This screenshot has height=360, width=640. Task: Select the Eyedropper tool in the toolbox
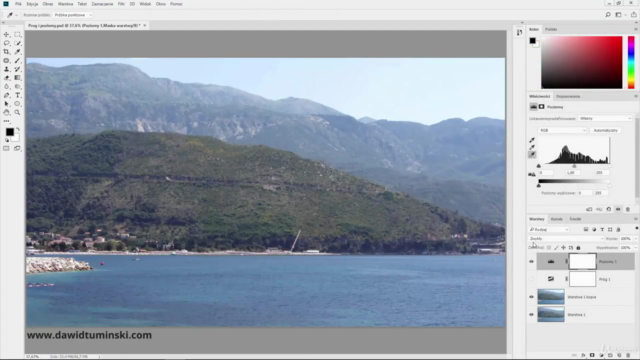18,52
